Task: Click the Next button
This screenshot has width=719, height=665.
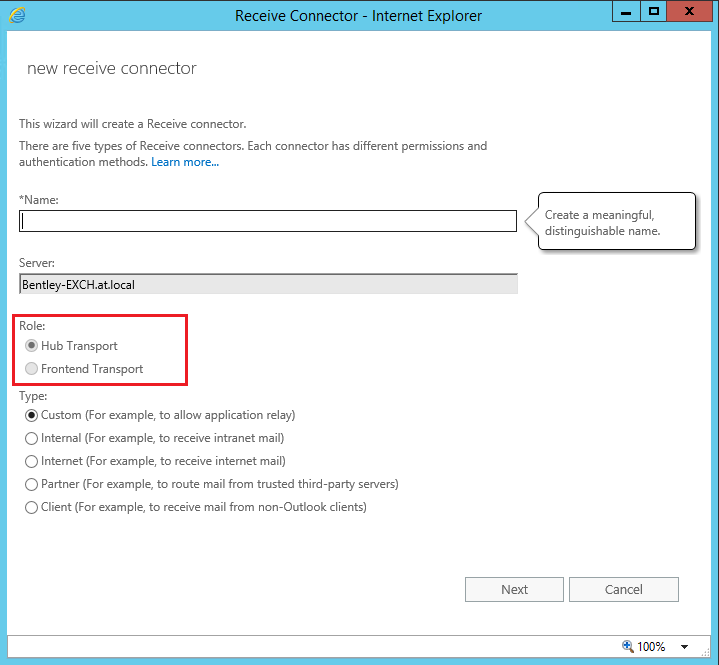Action: pos(514,589)
